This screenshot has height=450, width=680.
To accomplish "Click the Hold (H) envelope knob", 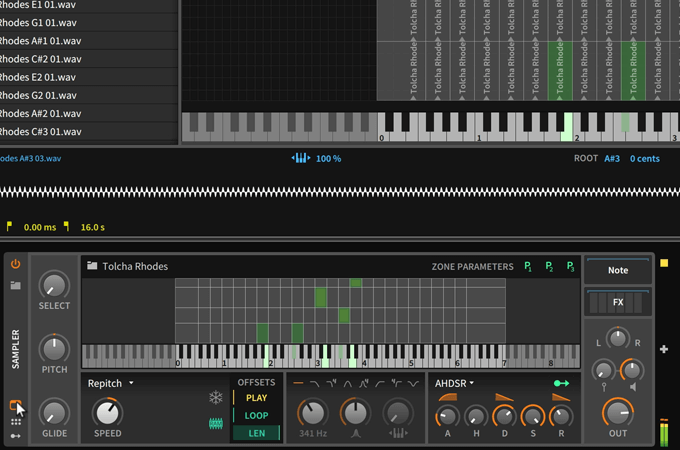I will pyautogui.click(x=476, y=417).
